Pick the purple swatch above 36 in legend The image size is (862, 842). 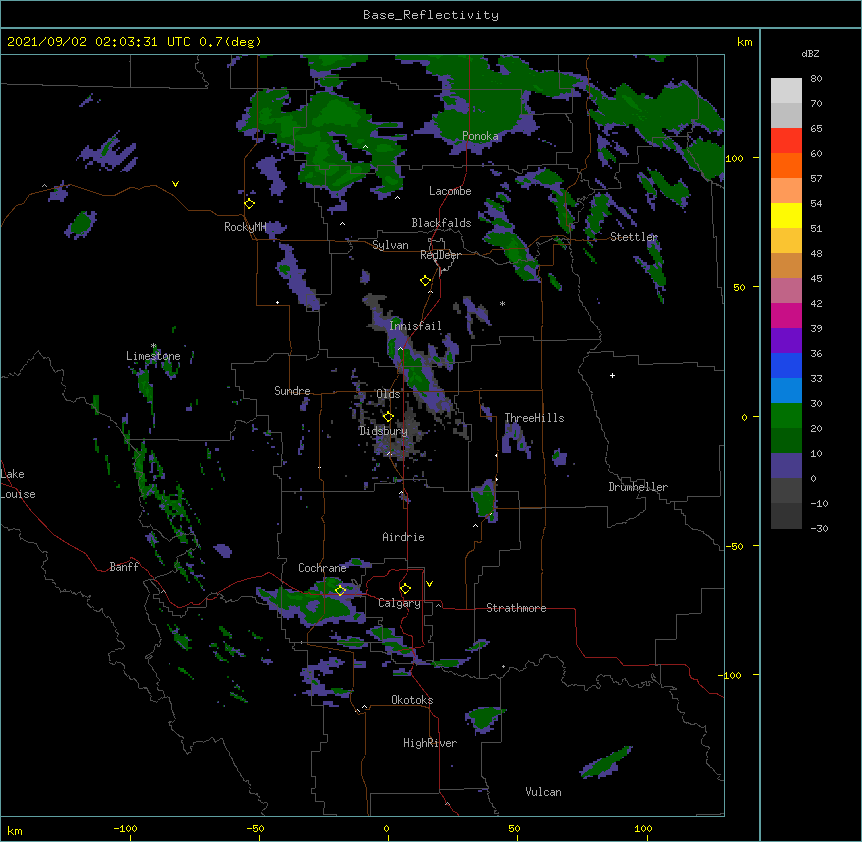coord(786,340)
